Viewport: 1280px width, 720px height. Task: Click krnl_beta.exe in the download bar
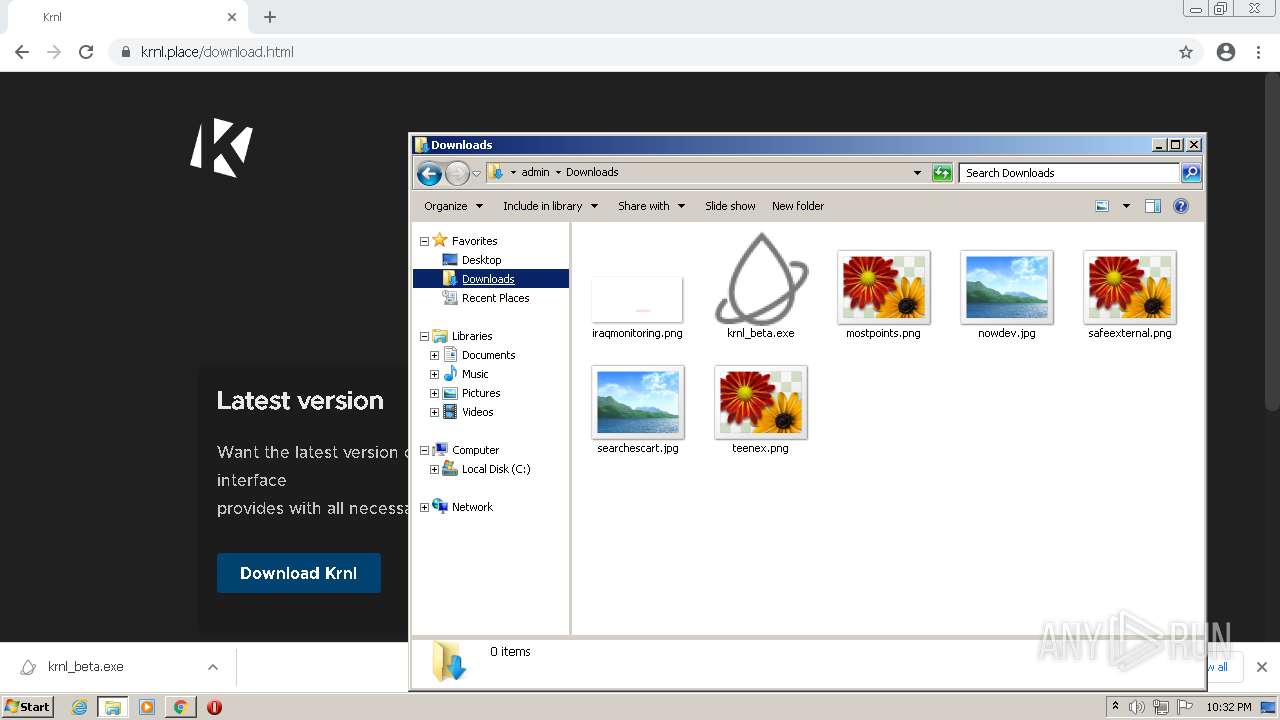click(86, 667)
